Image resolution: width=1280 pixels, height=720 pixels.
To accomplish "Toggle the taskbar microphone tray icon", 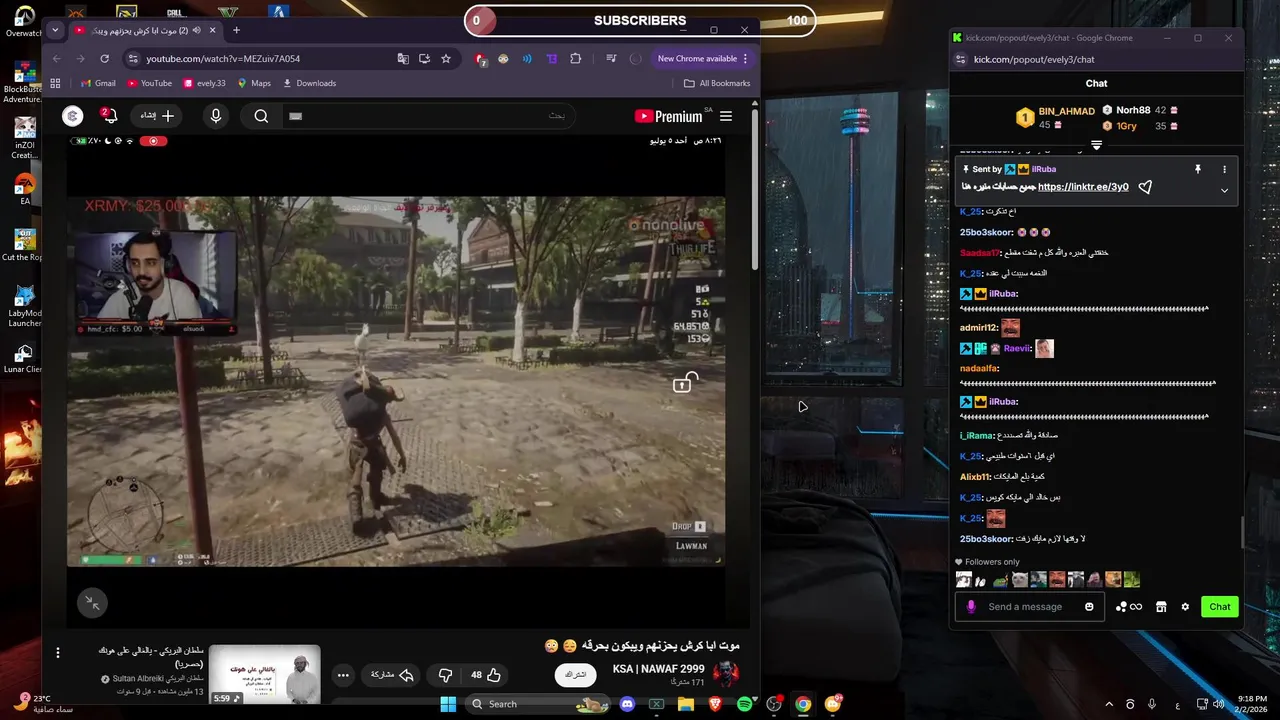I will point(1152,704).
